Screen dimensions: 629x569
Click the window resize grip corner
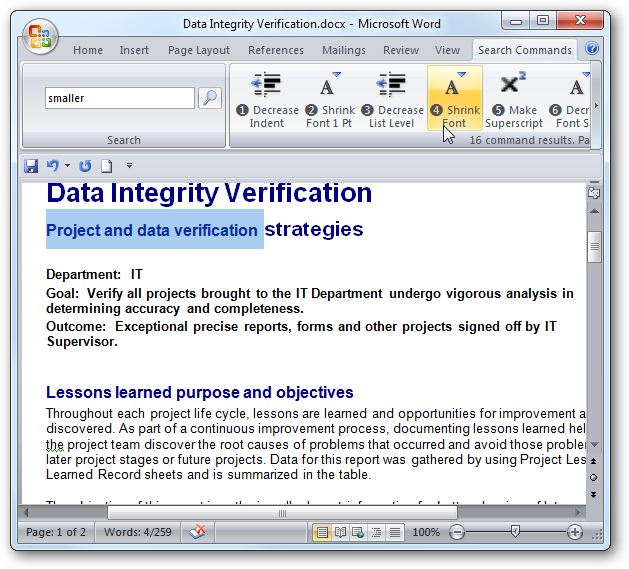click(x=597, y=535)
